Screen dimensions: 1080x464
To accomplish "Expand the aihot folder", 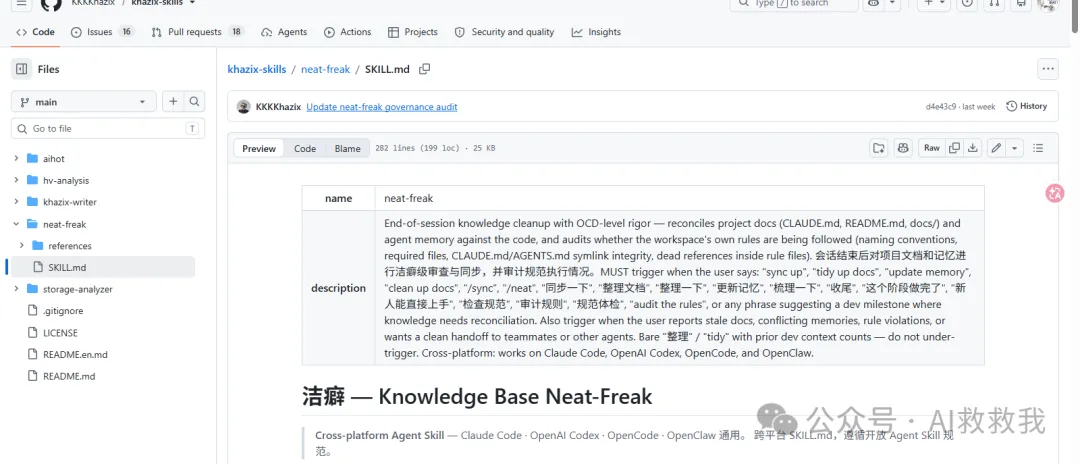I will tap(16, 158).
